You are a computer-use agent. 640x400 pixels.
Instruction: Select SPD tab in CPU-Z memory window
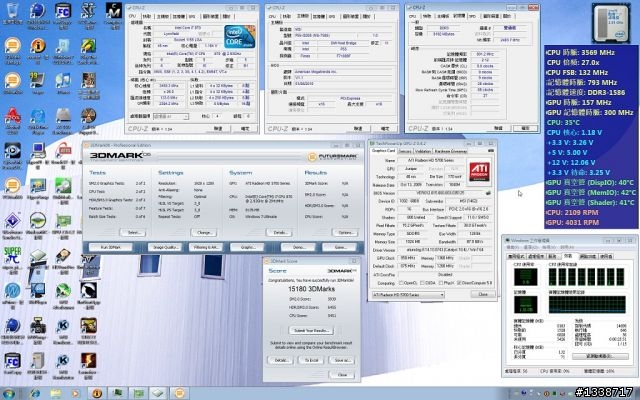tap(472, 16)
